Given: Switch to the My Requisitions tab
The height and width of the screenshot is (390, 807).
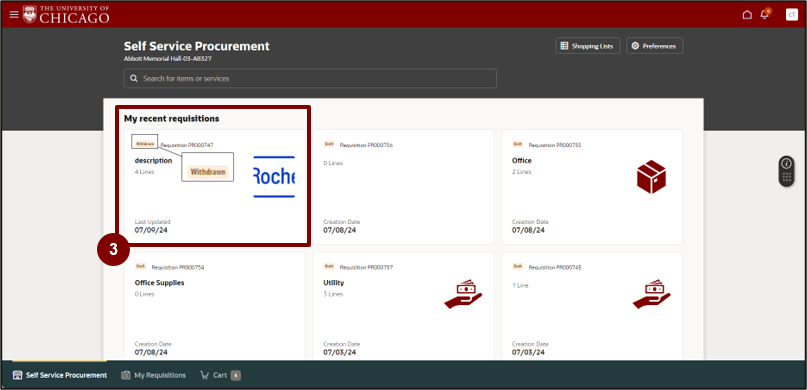Looking at the screenshot, I should (153, 375).
